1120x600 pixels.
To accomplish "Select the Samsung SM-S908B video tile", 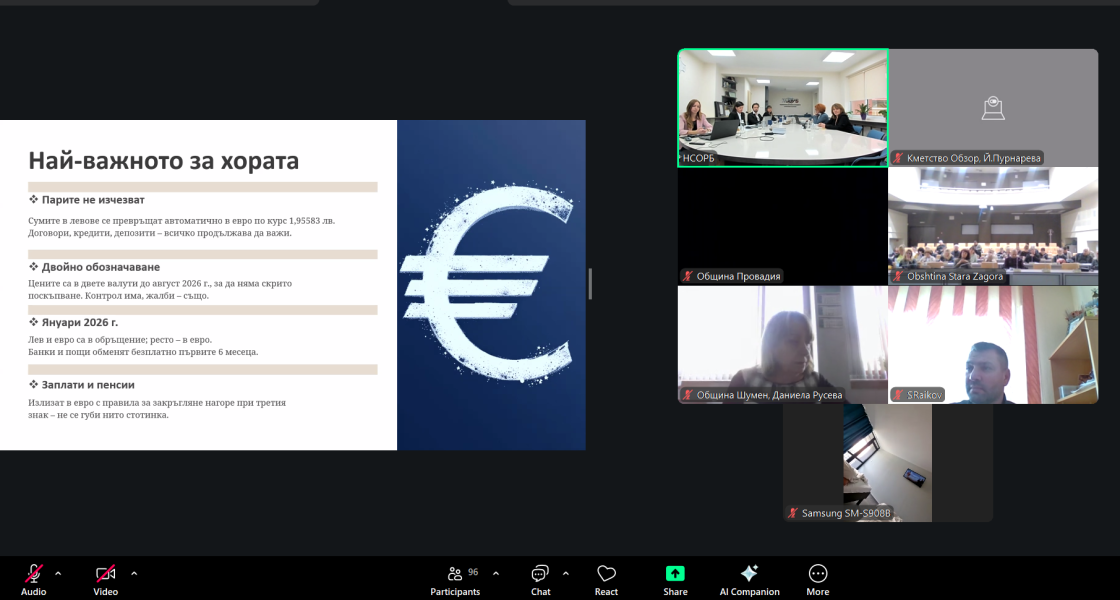I will (x=888, y=463).
